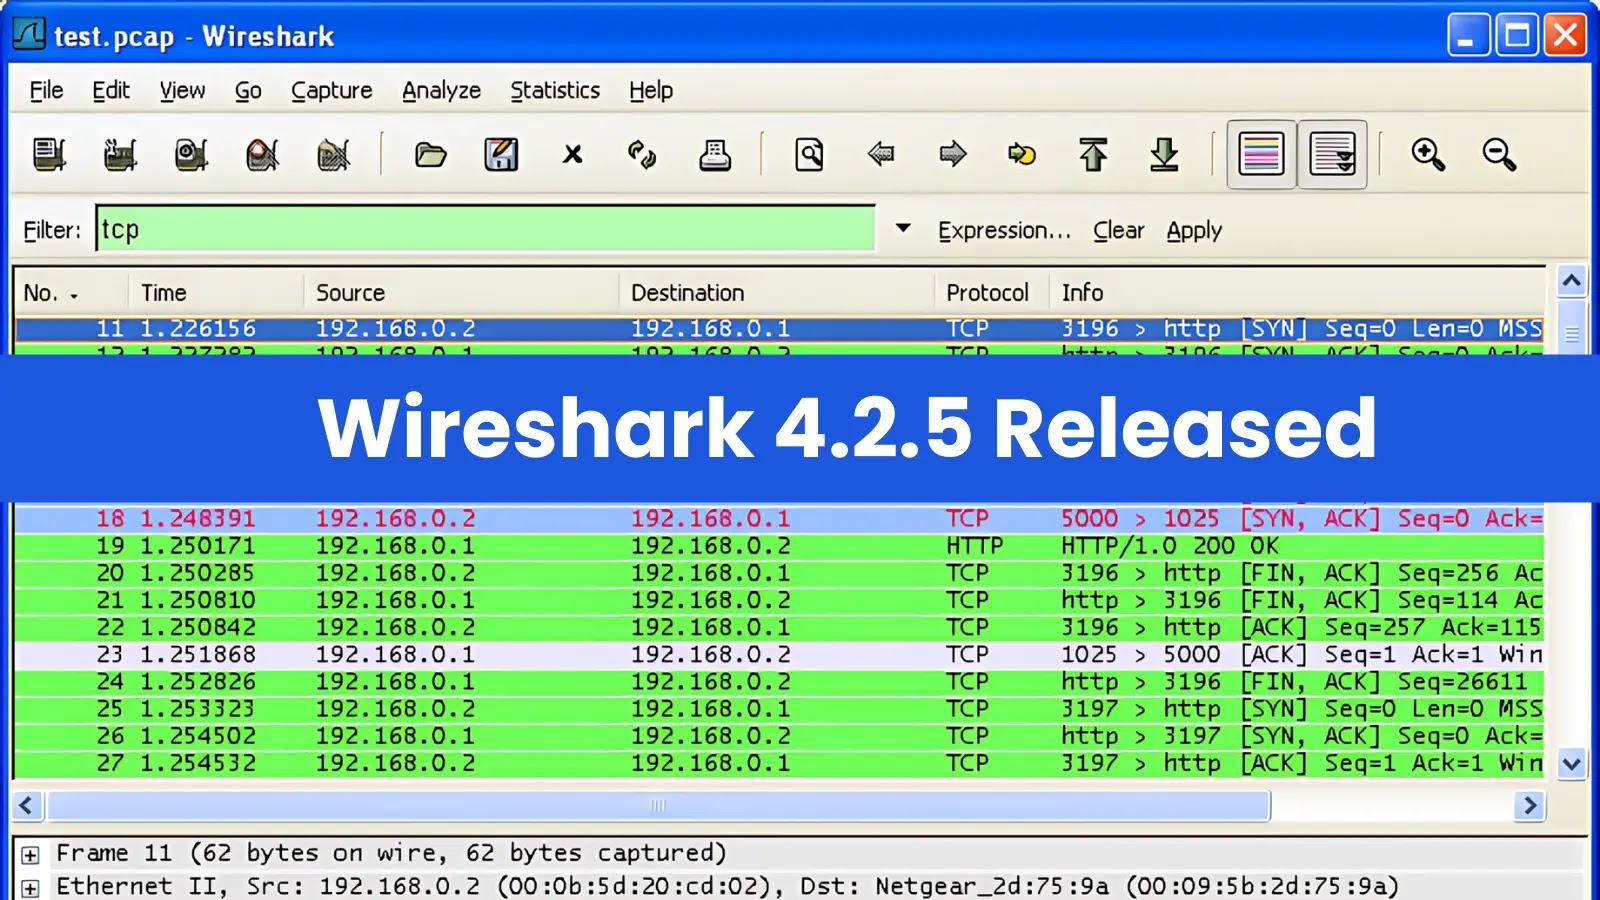Click the Wireshark title bar icon
Viewport: 1600px width, 900px height.
pos(29,35)
